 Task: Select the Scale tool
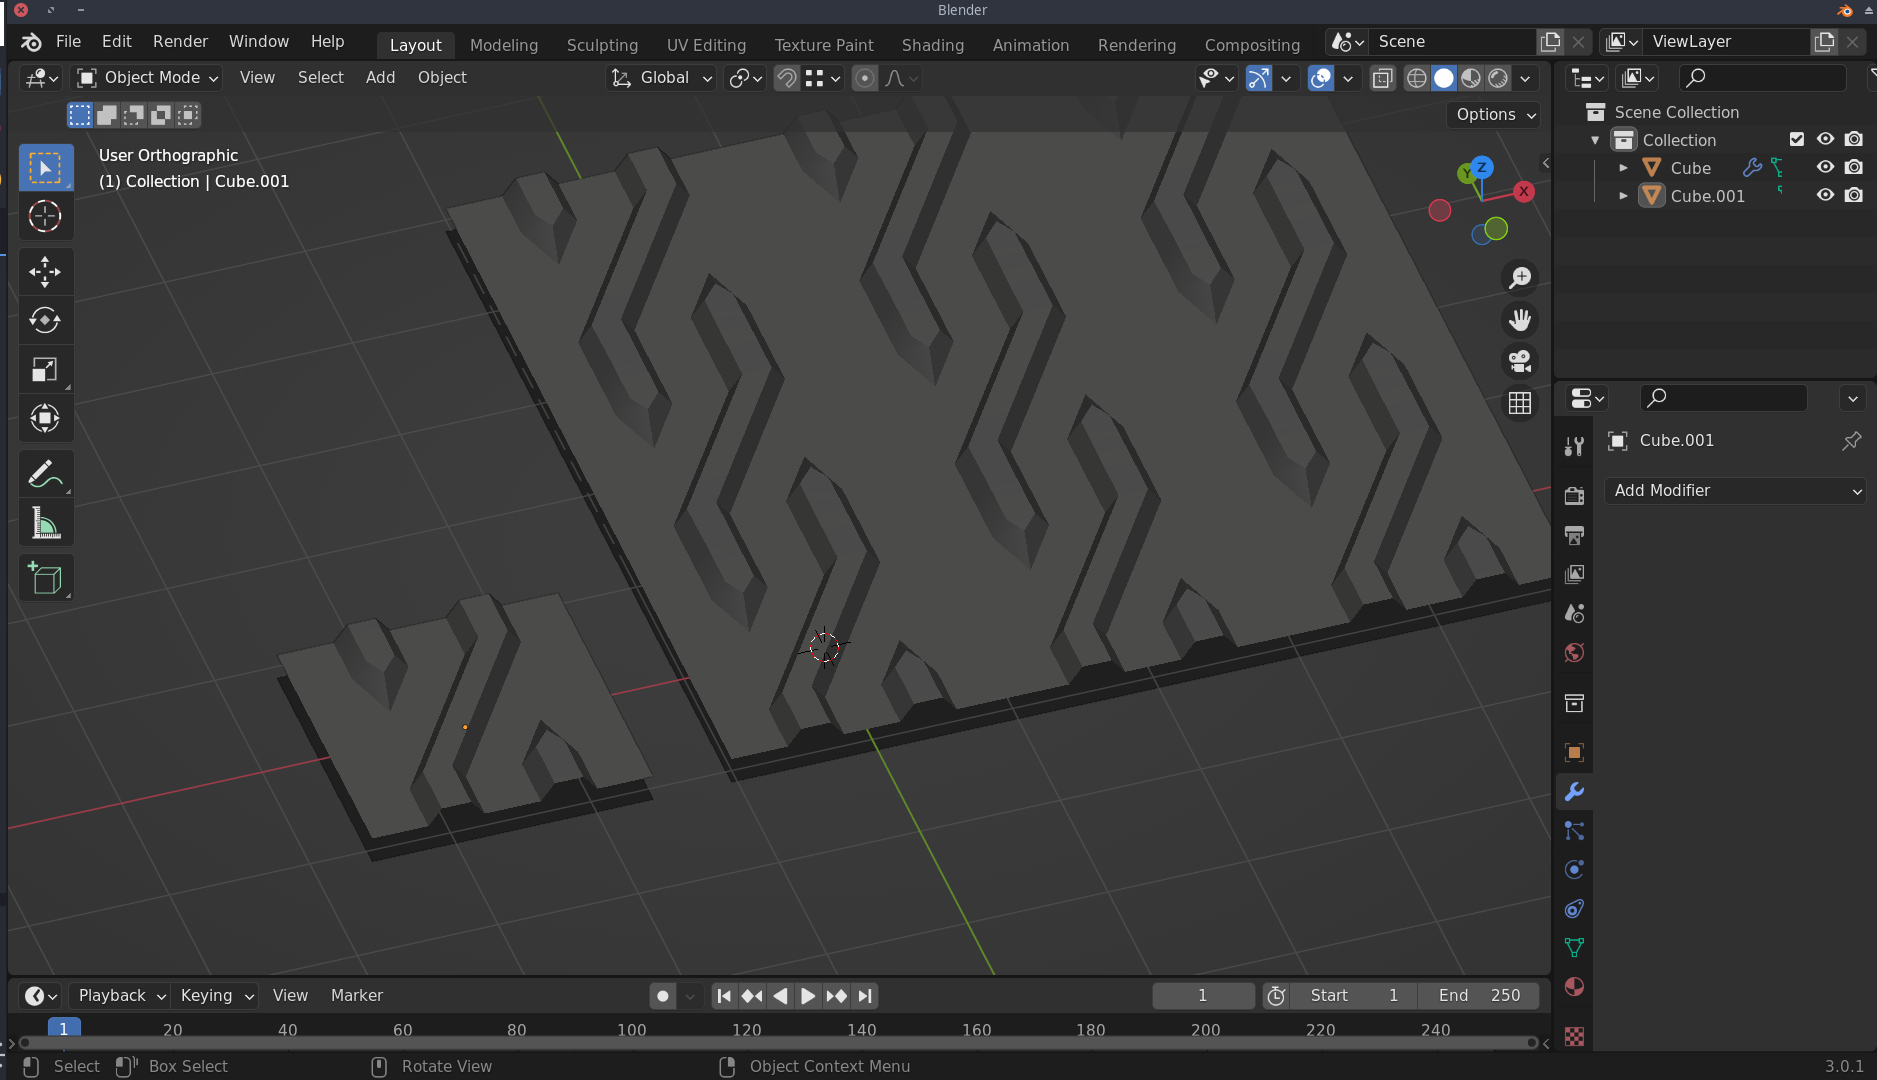click(45, 369)
